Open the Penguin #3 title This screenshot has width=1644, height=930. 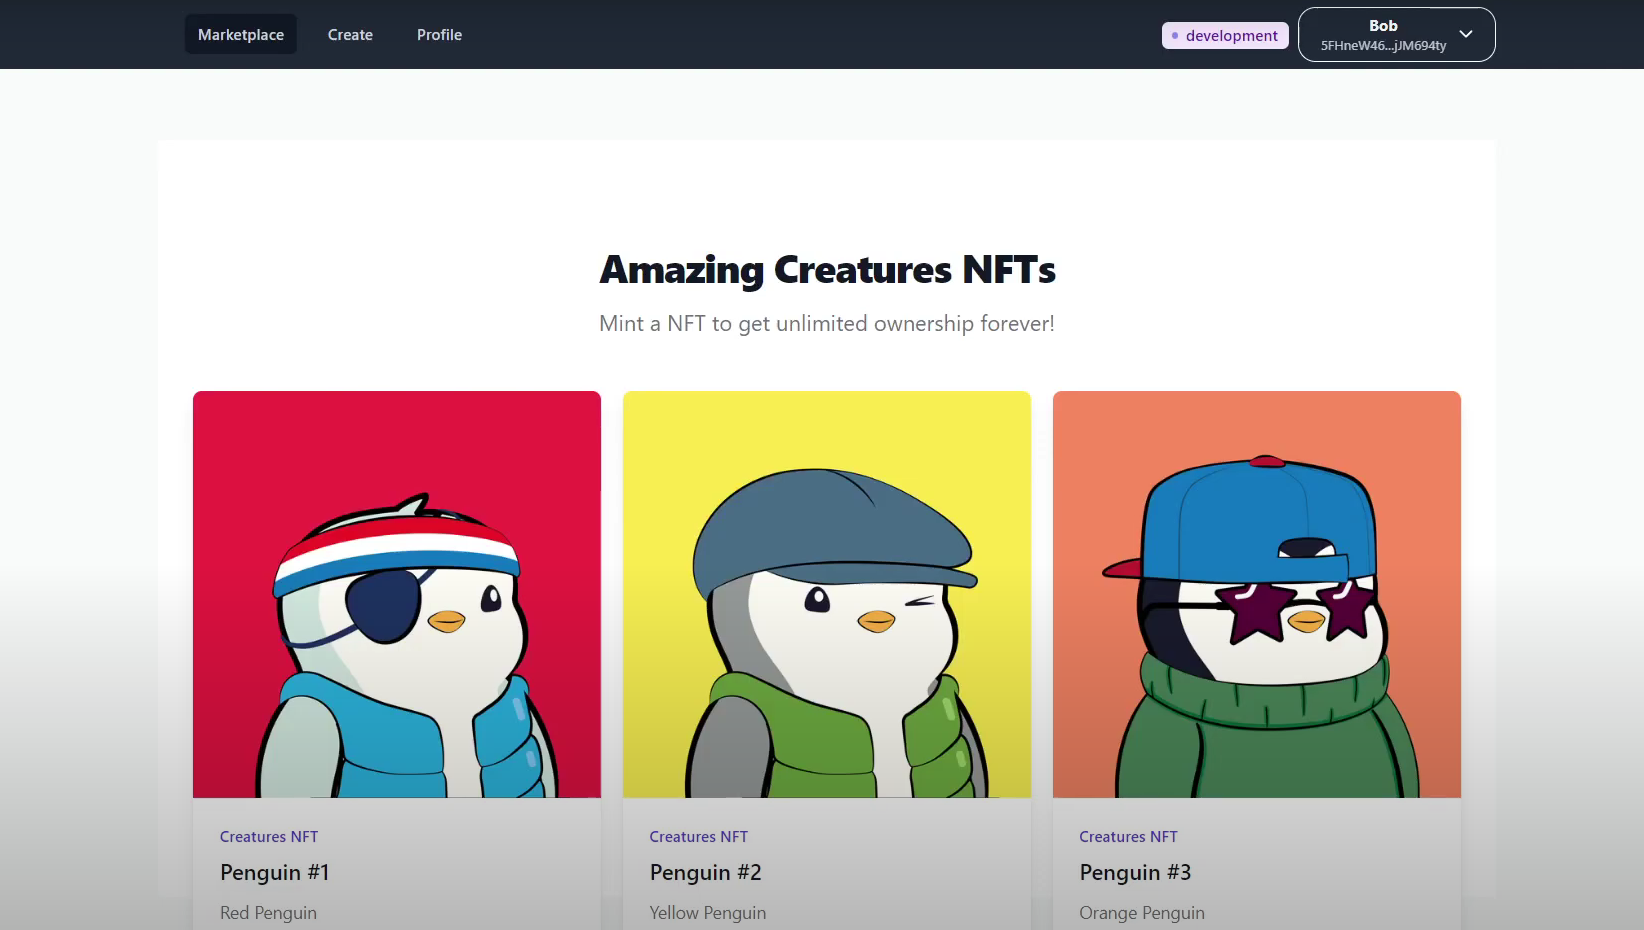1135,873
